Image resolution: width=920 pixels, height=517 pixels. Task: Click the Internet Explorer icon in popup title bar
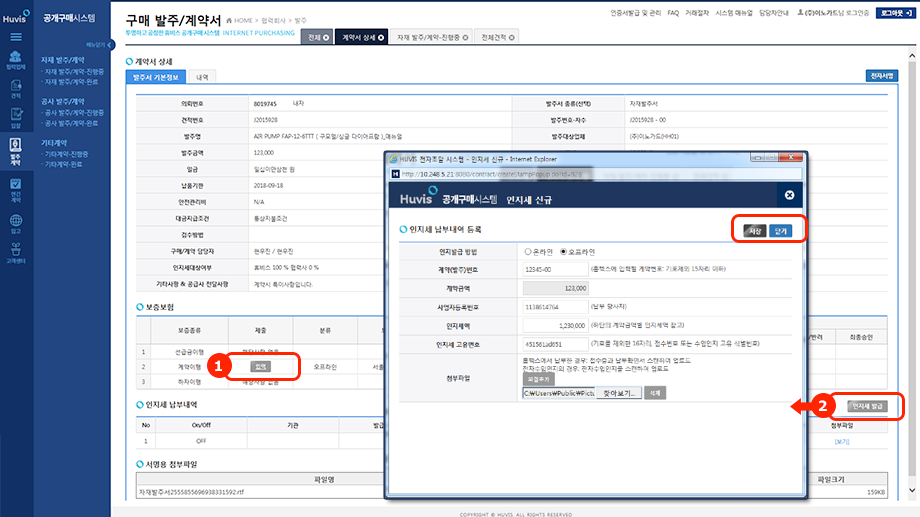point(393,159)
